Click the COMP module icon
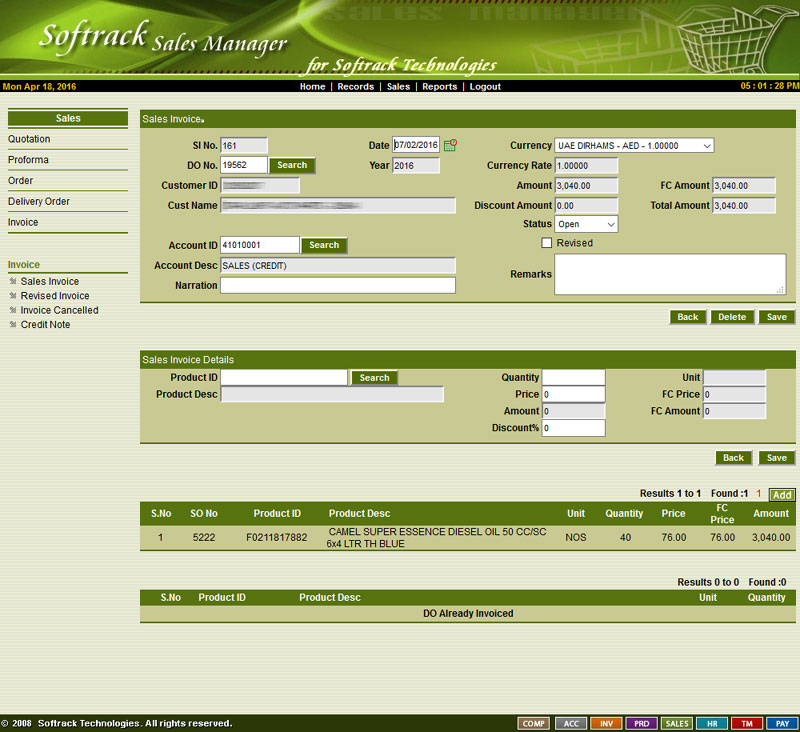 tap(534, 723)
